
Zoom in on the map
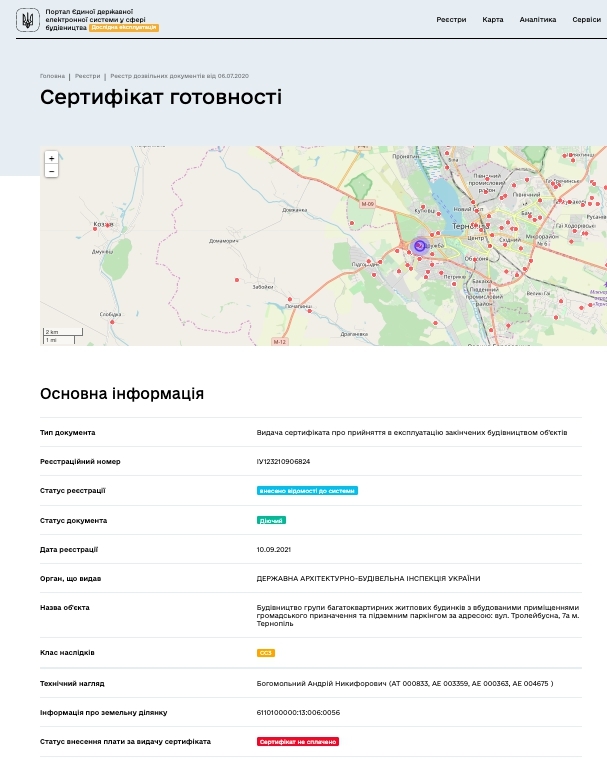51,158
